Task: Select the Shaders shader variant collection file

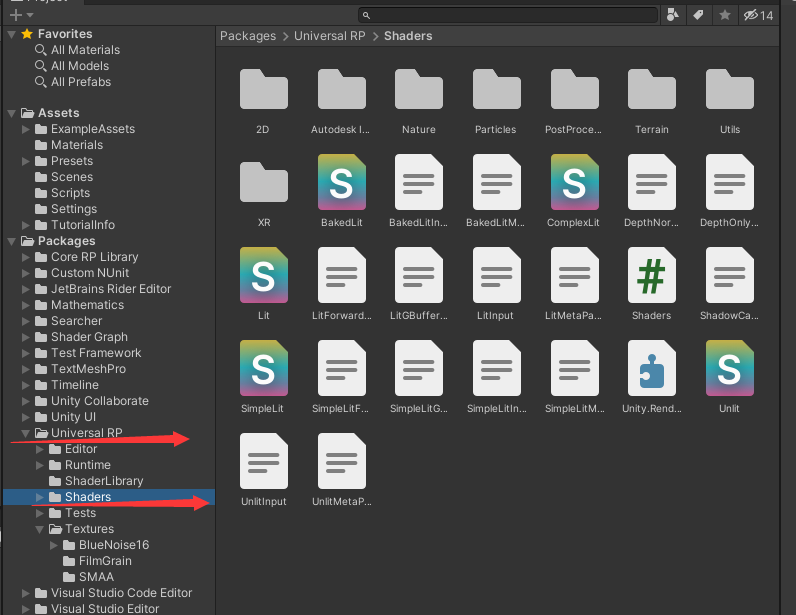Action: pos(652,275)
